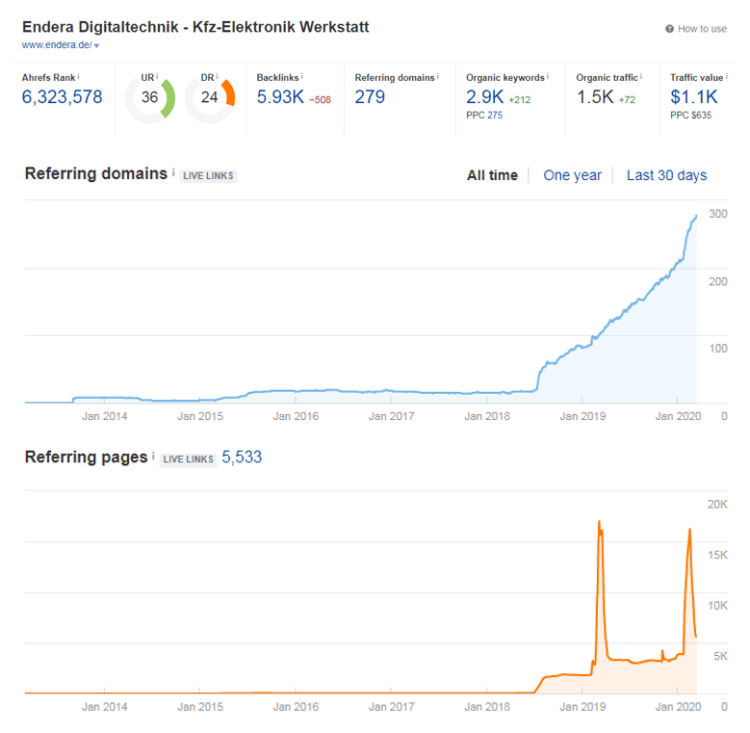Image resolution: width=750 pixels, height=733 pixels.
Task: Click the Traffic value info icon
Action: pos(727,76)
